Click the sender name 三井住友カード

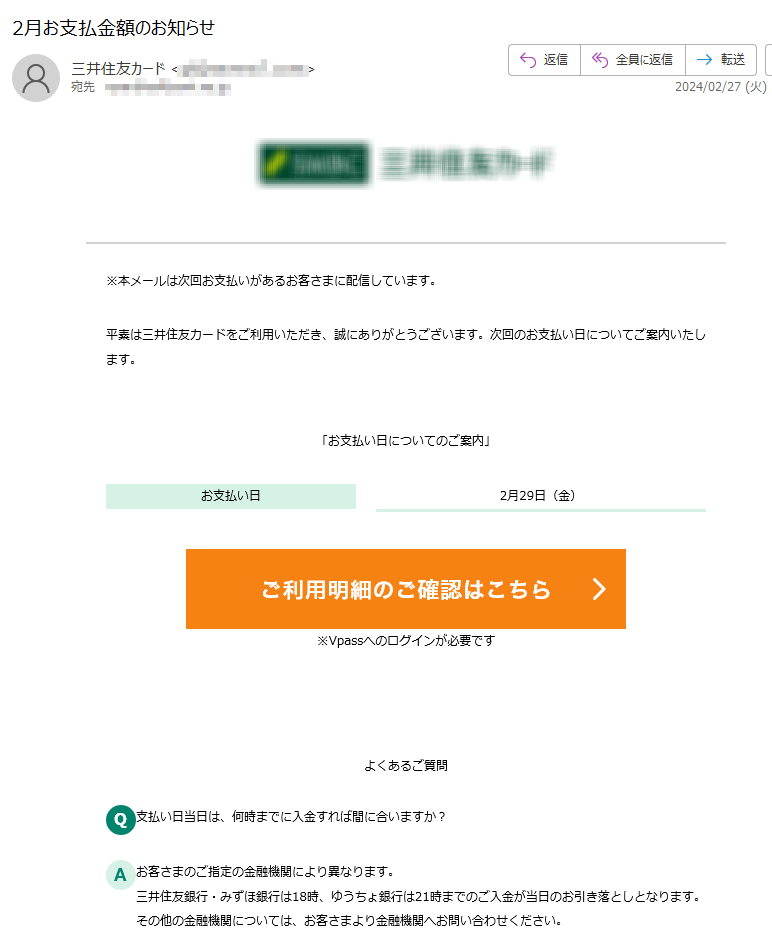[x=118, y=69]
